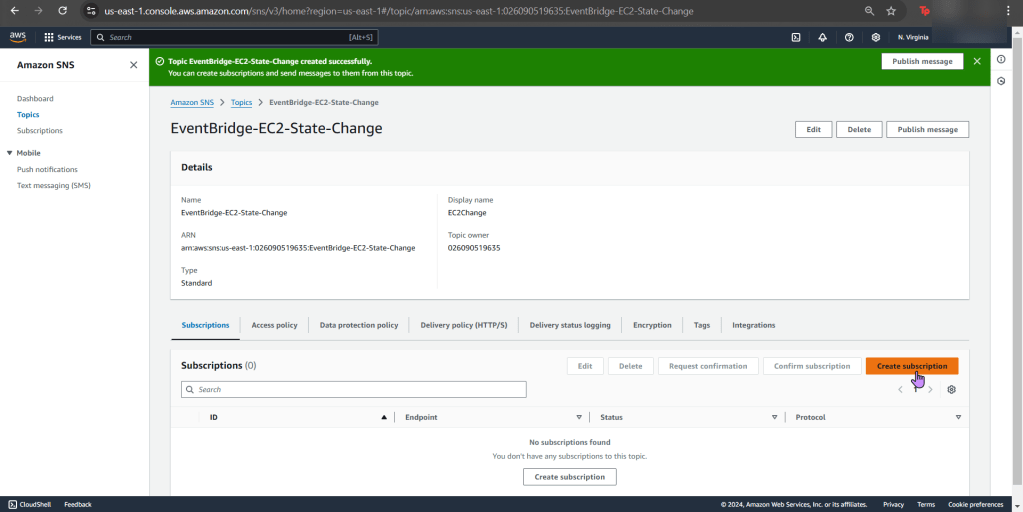1023x512 pixels.
Task: Click the AWS logo home icon
Action: 18,37
